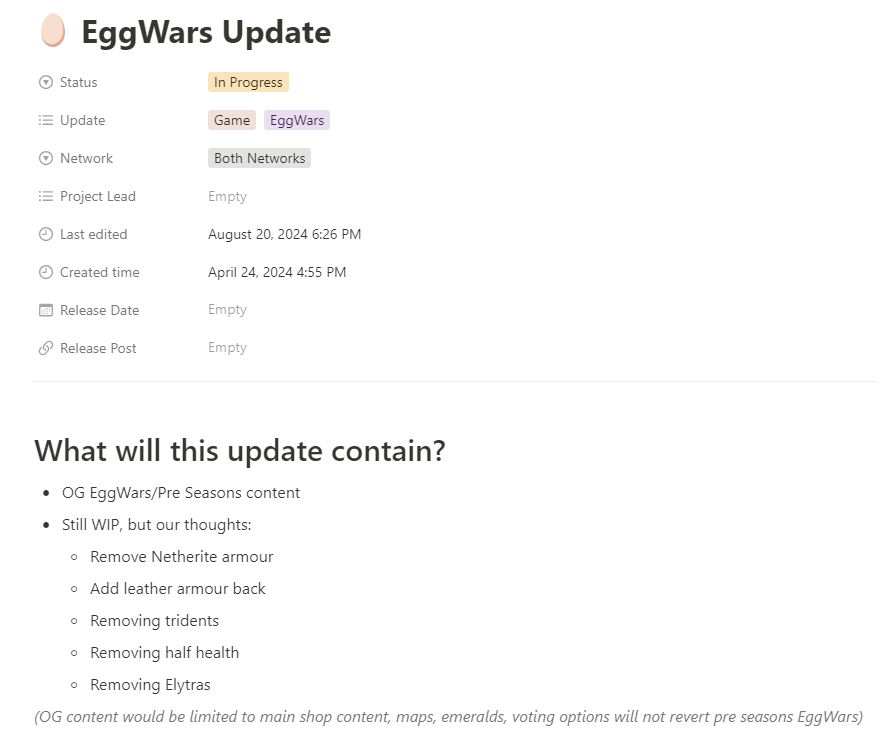Click the Release Post link icon
The width and height of the screenshot is (893, 742).
click(x=46, y=348)
